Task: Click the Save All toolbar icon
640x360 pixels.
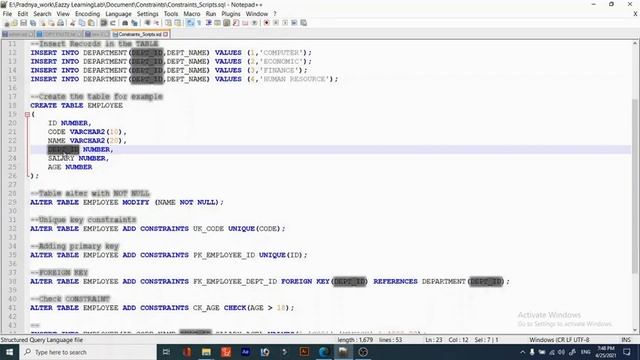Action: tap(33, 23)
